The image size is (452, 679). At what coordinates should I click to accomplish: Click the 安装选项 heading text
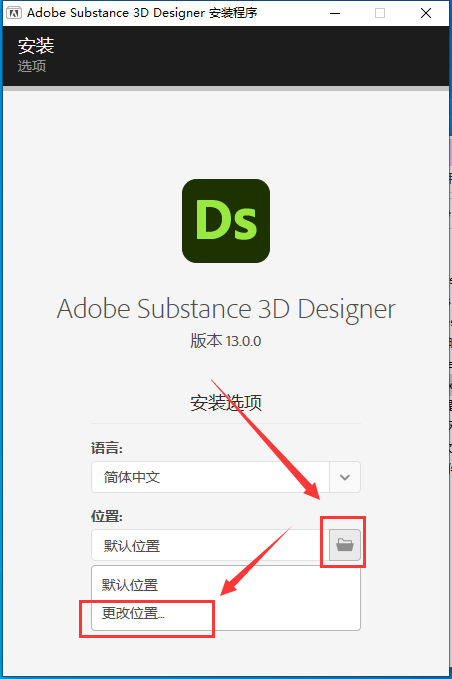tap(226, 403)
